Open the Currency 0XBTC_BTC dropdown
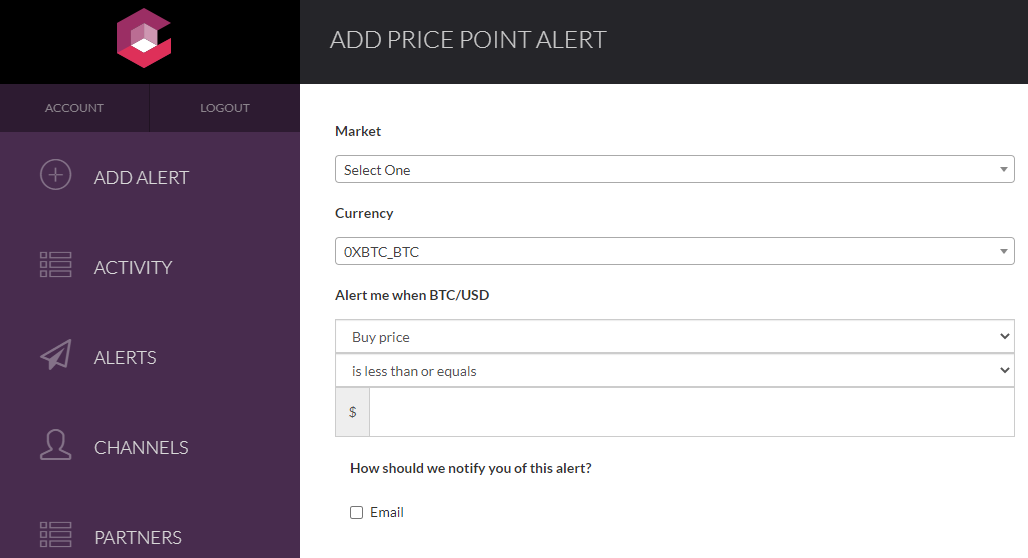Viewport: 1028px width, 558px height. (674, 252)
